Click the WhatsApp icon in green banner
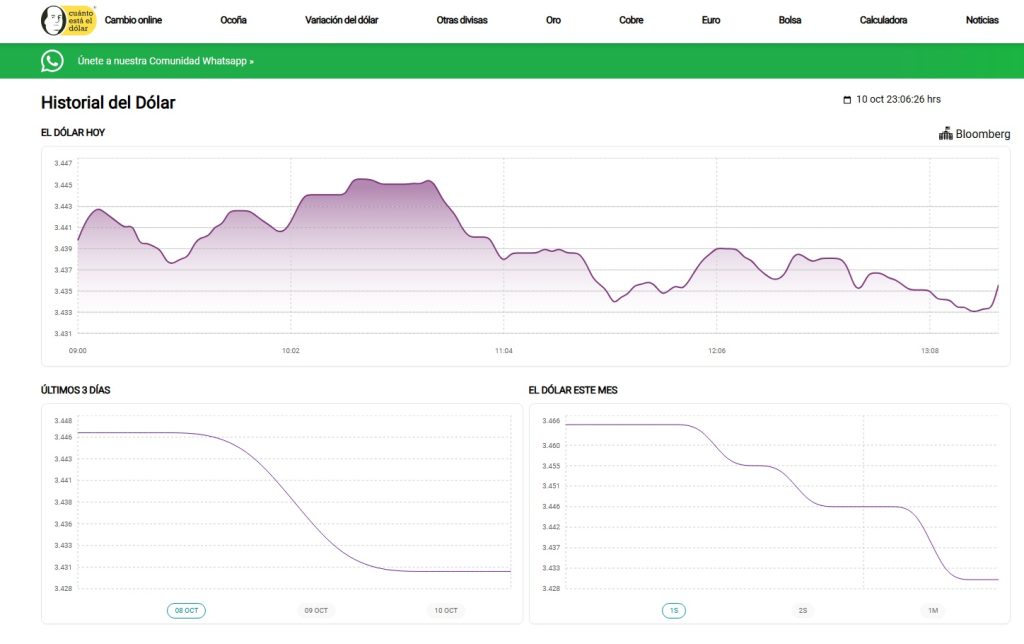The width and height of the screenshot is (1024, 644). pos(52,61)
